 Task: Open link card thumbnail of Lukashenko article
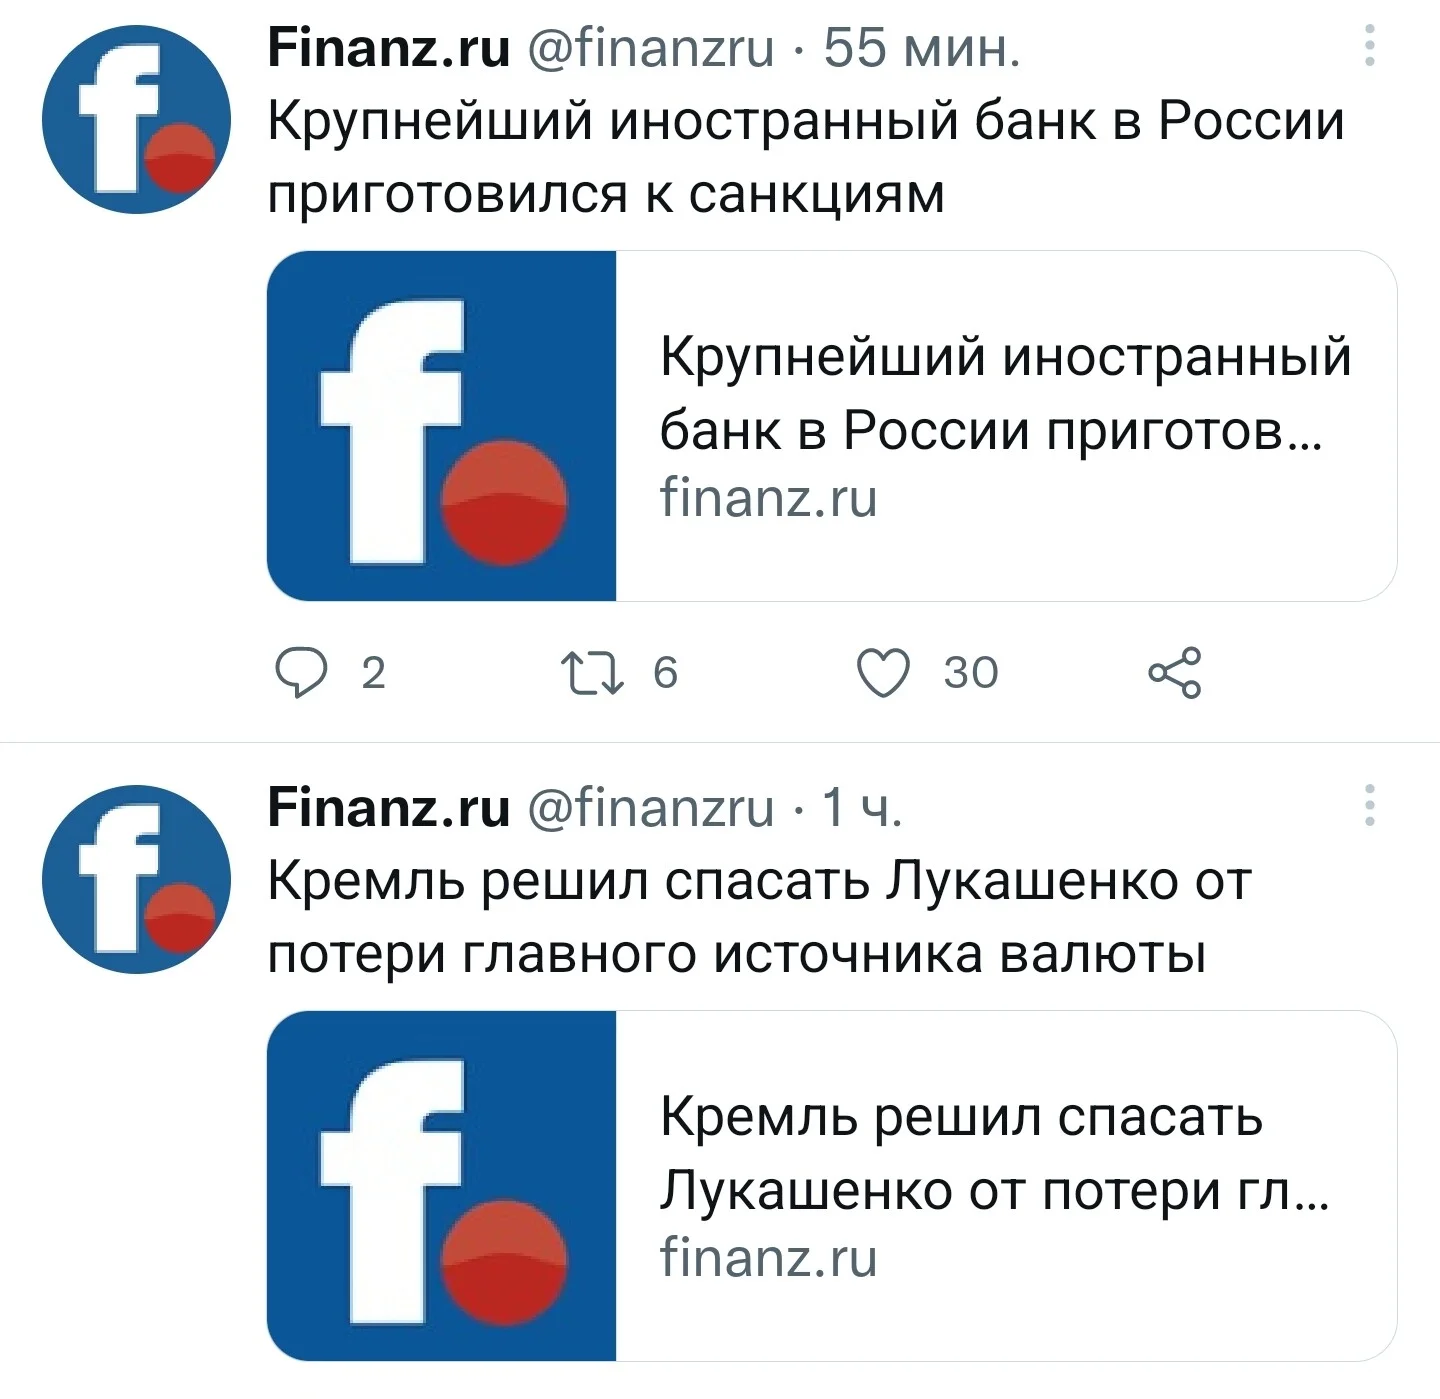(x=442, y=1185)
